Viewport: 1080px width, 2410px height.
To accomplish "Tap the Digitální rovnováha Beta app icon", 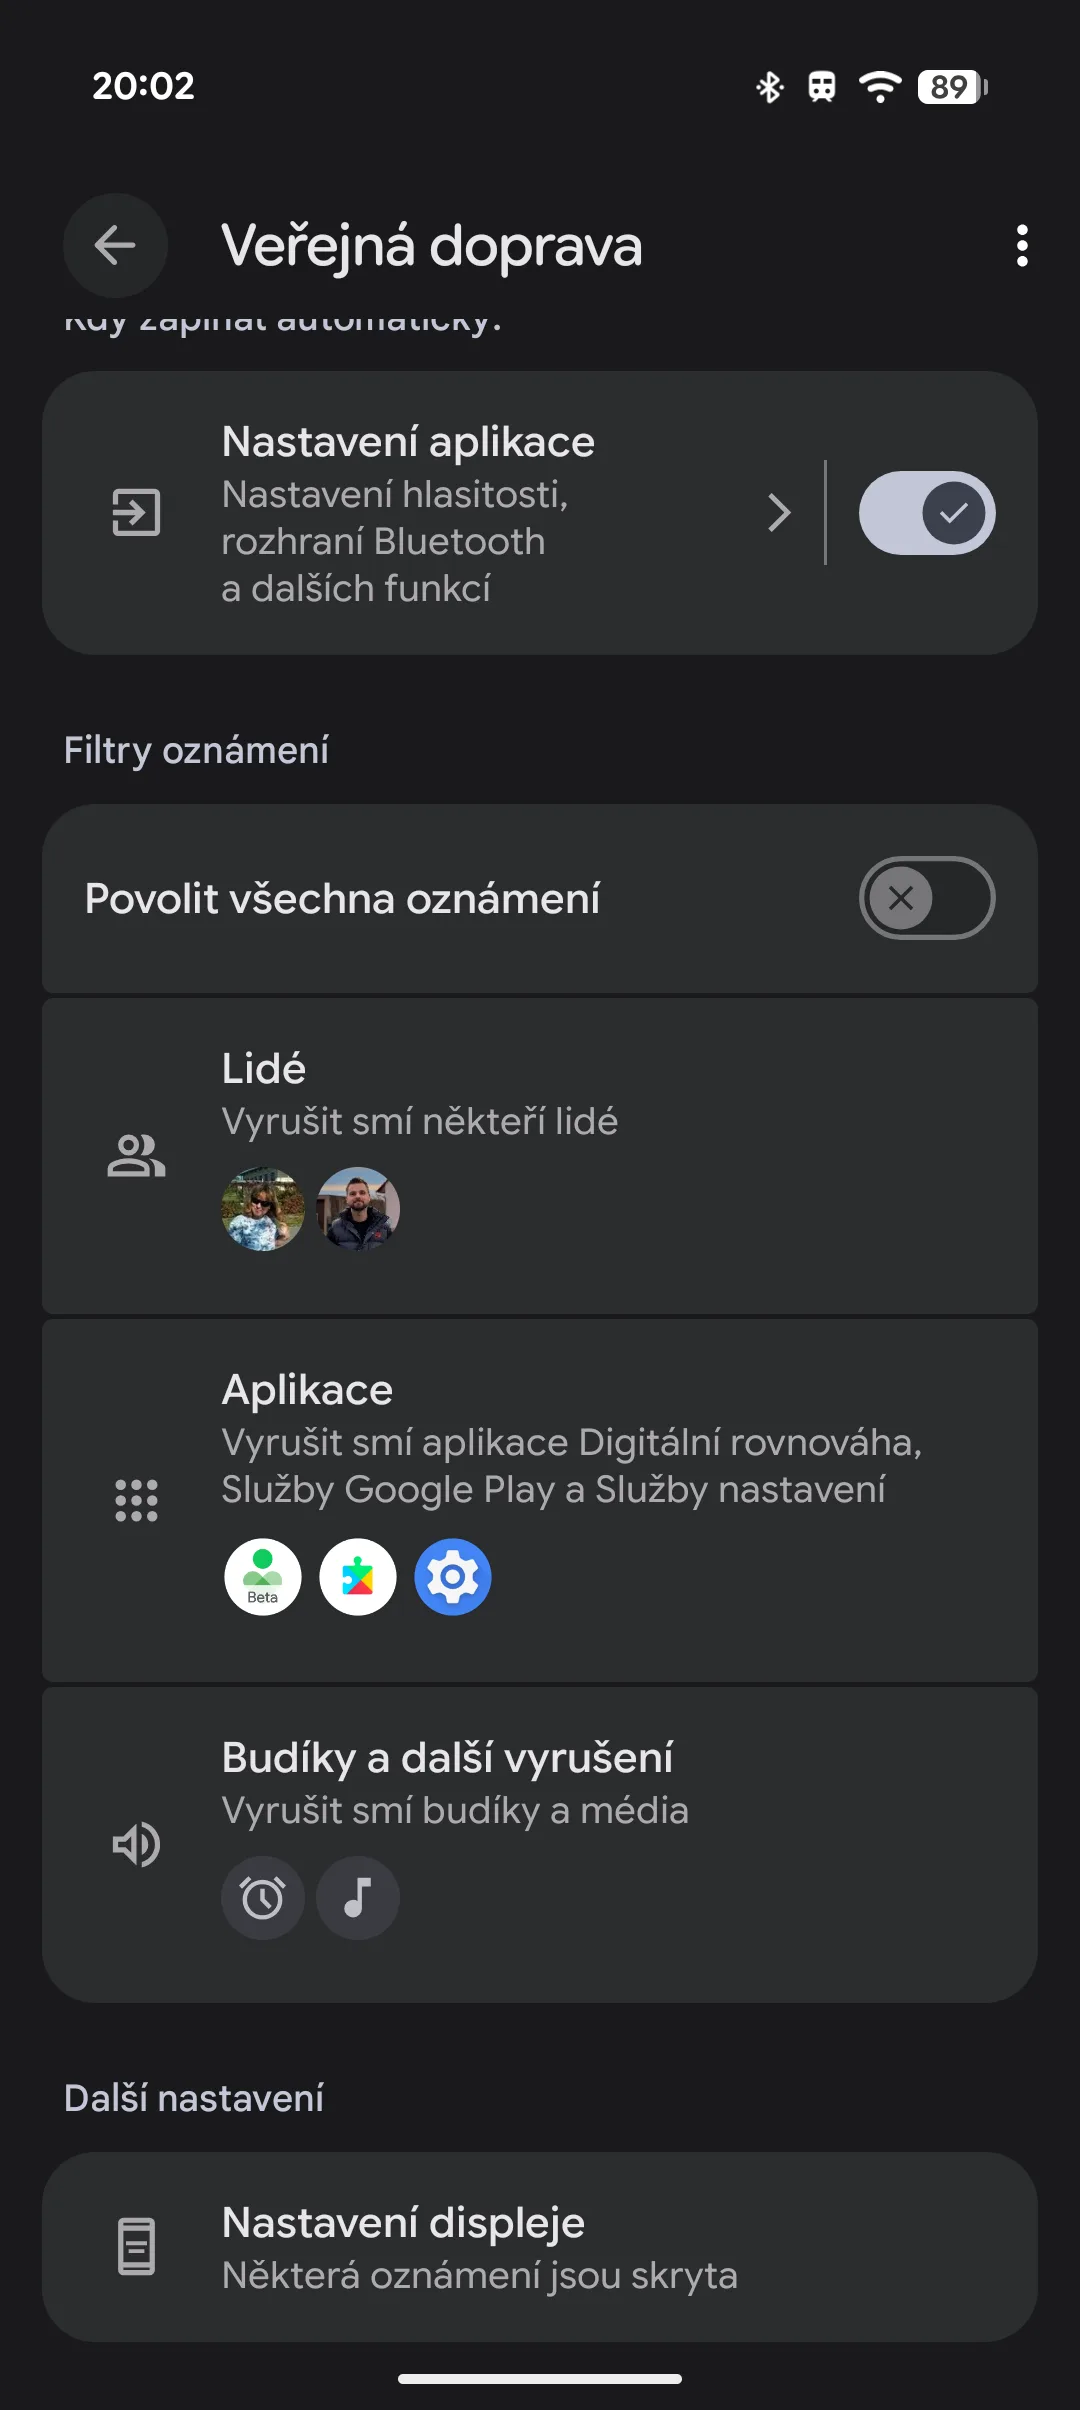I will tap(263, 1577).
